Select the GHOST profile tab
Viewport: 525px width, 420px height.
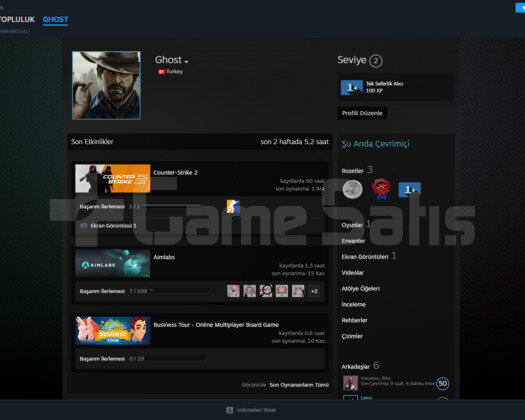[55, 19]
